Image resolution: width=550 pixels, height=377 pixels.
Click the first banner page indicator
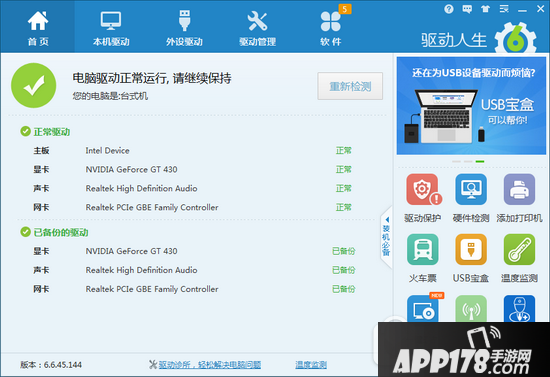point(456,161)
